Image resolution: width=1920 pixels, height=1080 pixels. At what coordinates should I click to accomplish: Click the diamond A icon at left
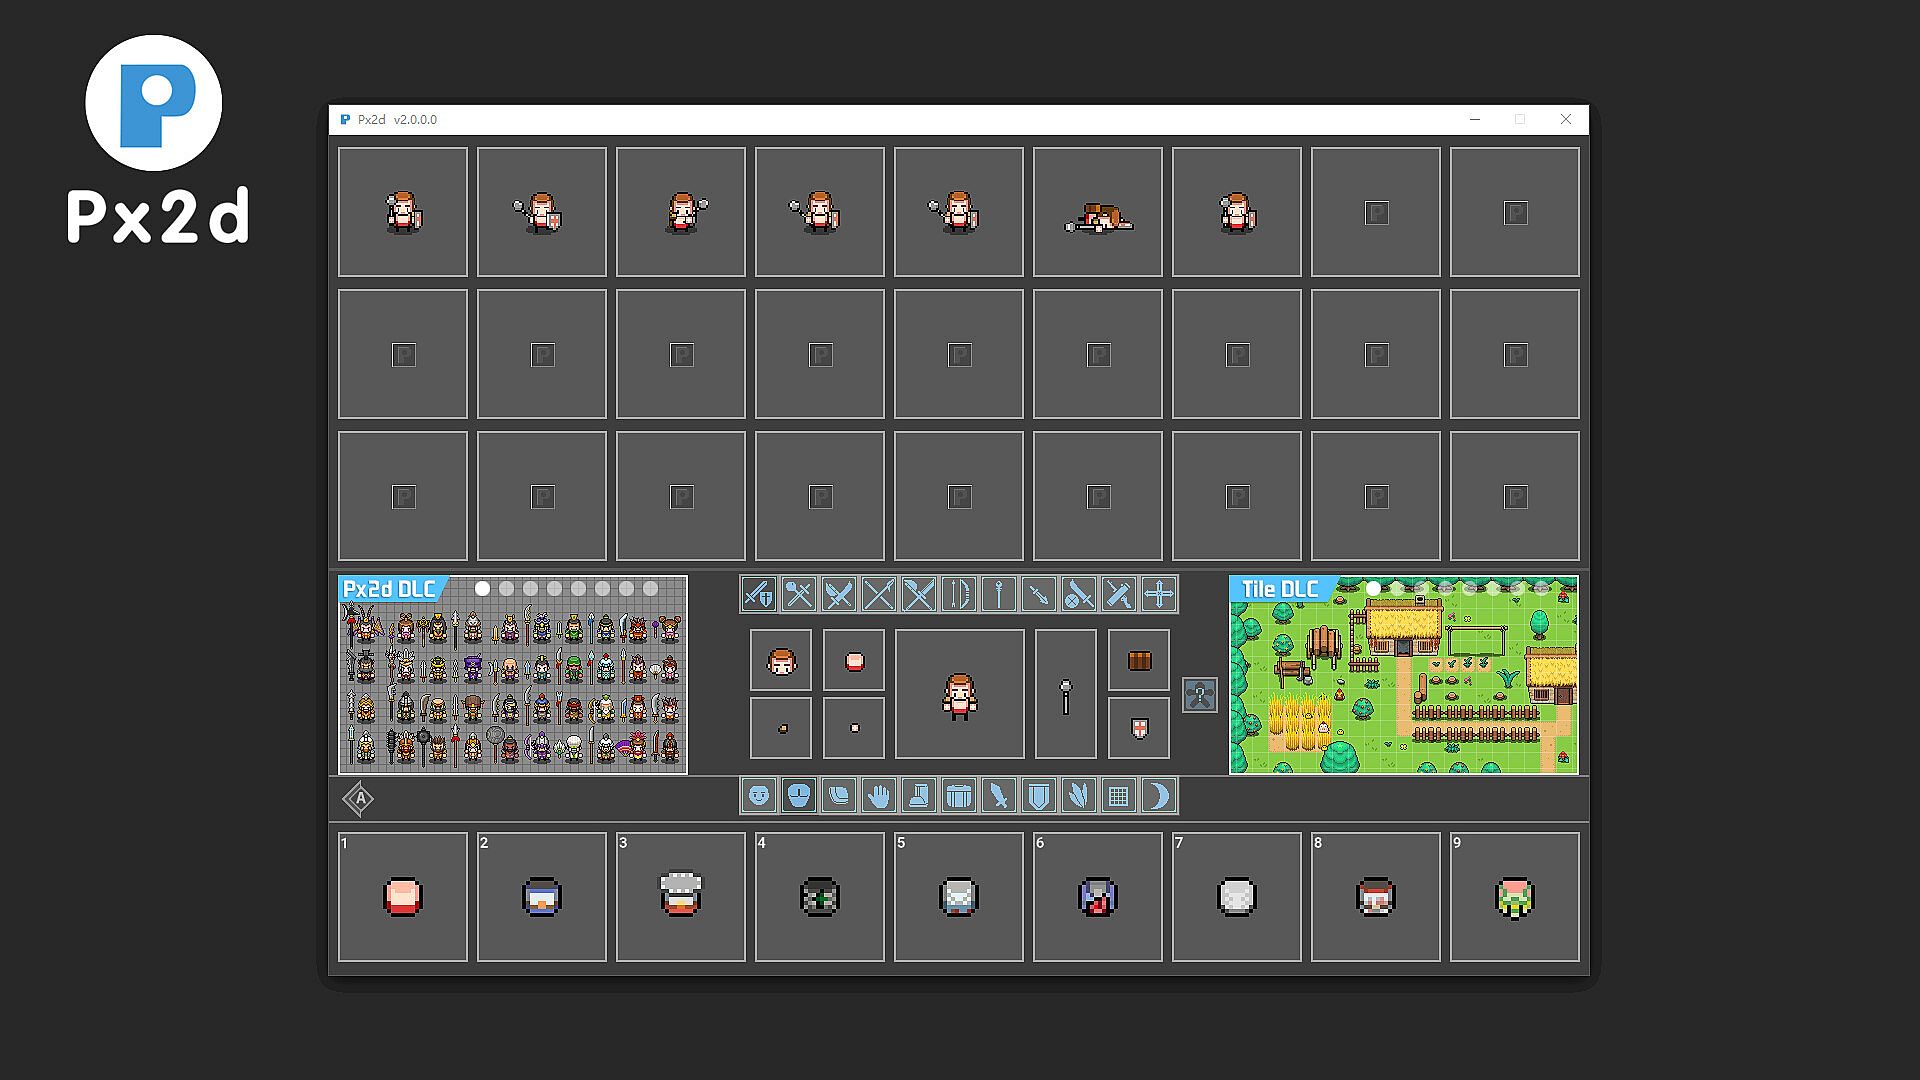359,799
